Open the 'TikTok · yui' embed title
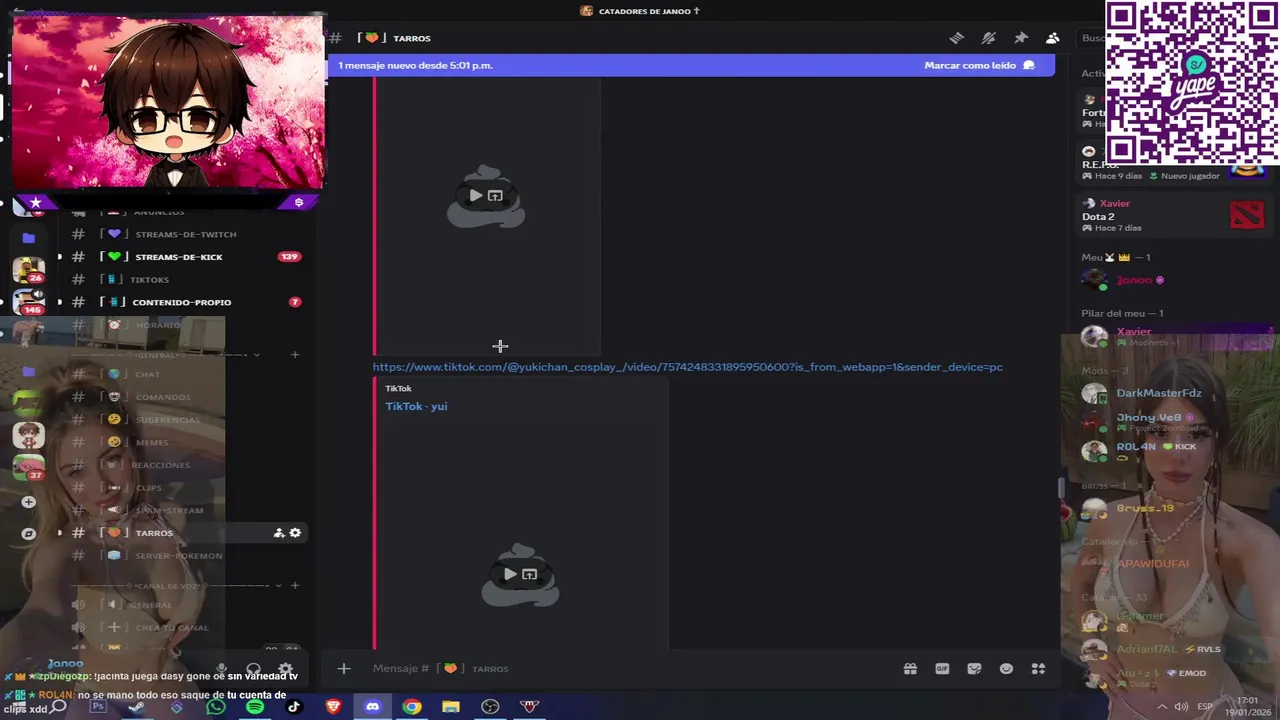Image resolution: width=1280 pixels, height=720 pixels. (416, 406)
